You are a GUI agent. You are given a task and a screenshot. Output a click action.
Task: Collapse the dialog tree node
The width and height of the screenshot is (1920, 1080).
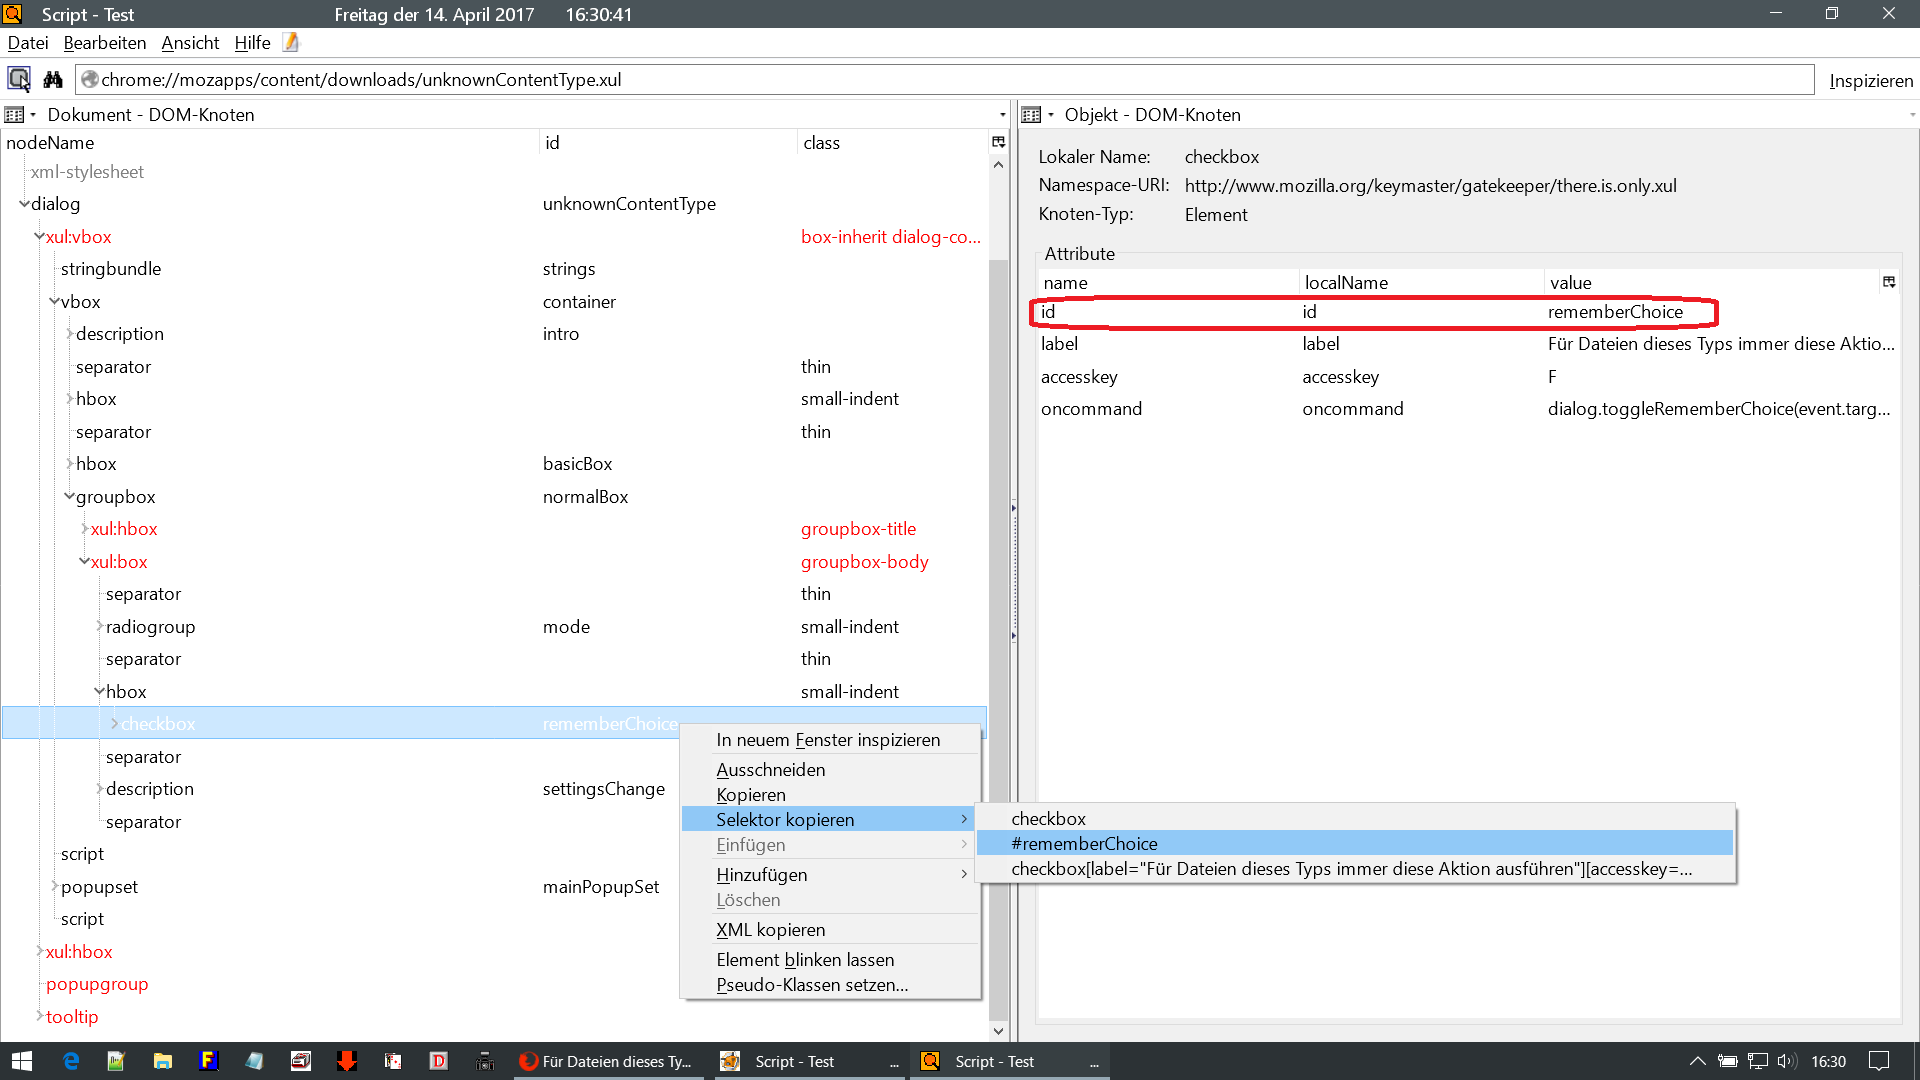point(24,204)
